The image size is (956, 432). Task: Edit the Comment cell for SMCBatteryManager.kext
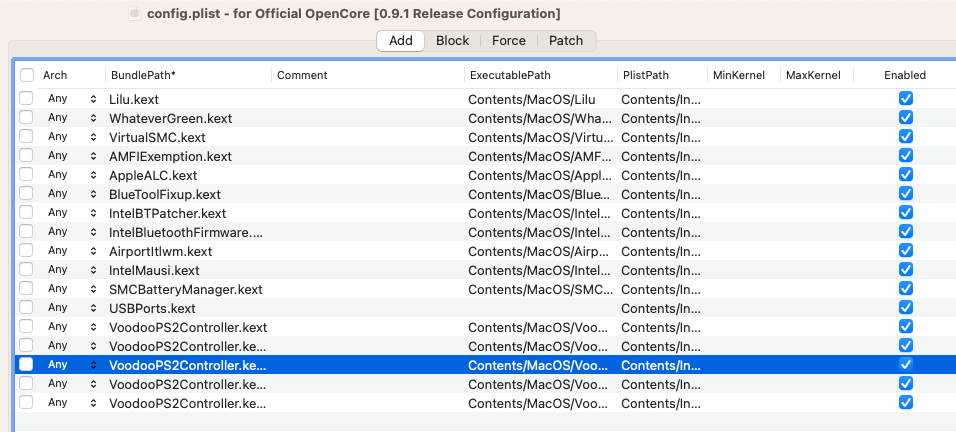pyautogui.click(x=367, y=289)
